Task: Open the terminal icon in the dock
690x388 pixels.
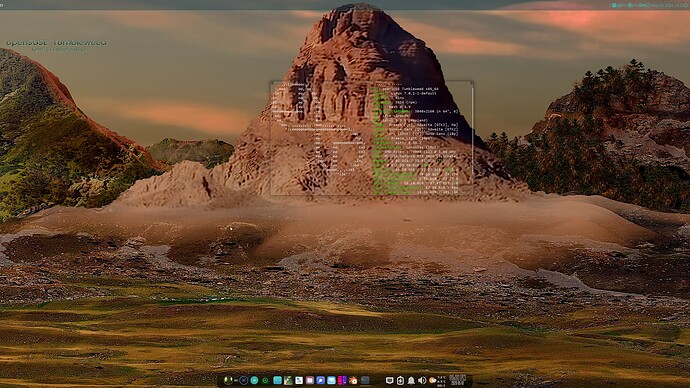Action: tap(365, 380)
